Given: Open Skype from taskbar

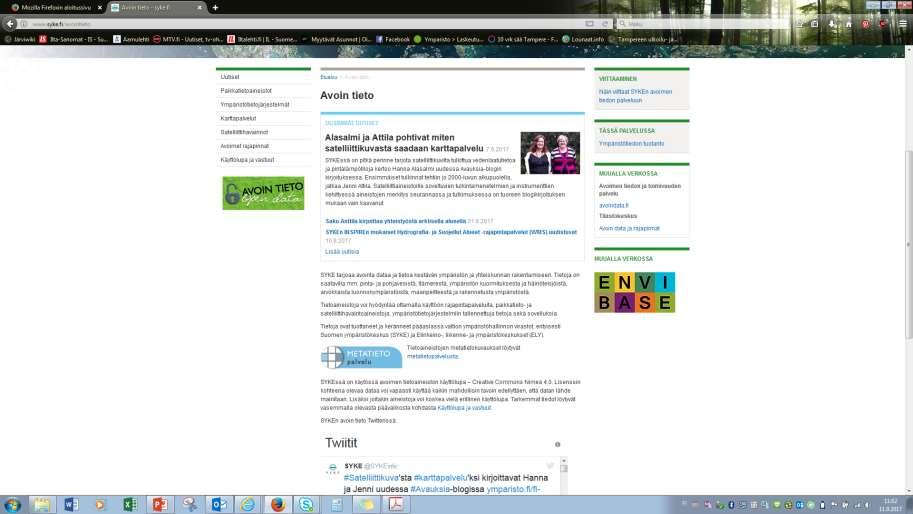Looking at the screenshot, I should (x=307, y=505).
